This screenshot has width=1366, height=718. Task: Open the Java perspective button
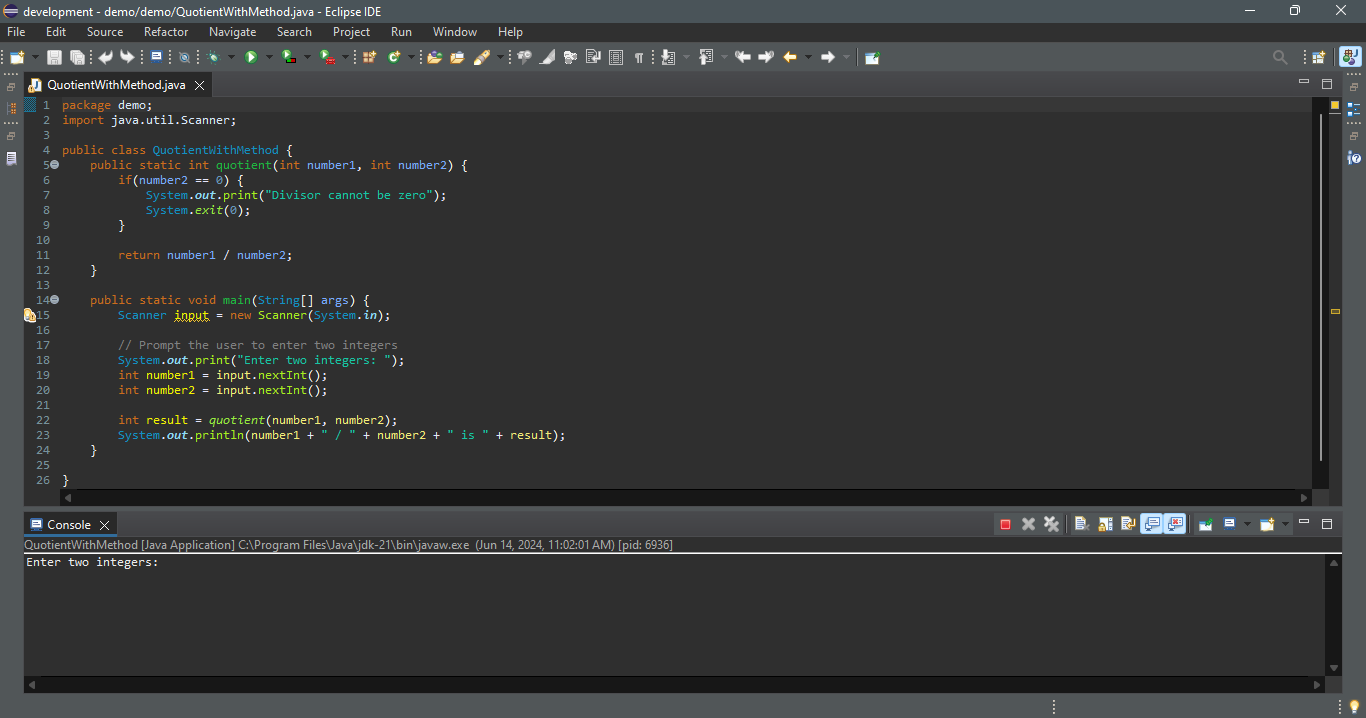tap(1350, 57)
